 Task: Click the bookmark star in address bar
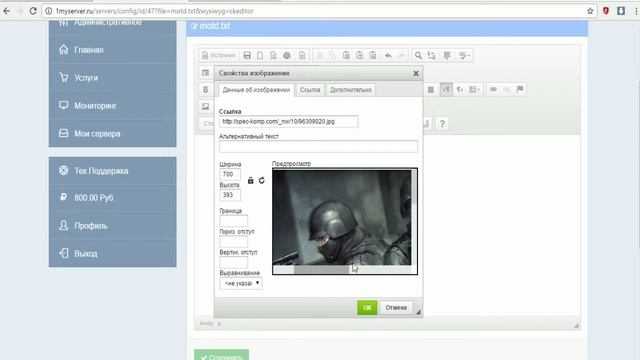(x=590, y=11)
